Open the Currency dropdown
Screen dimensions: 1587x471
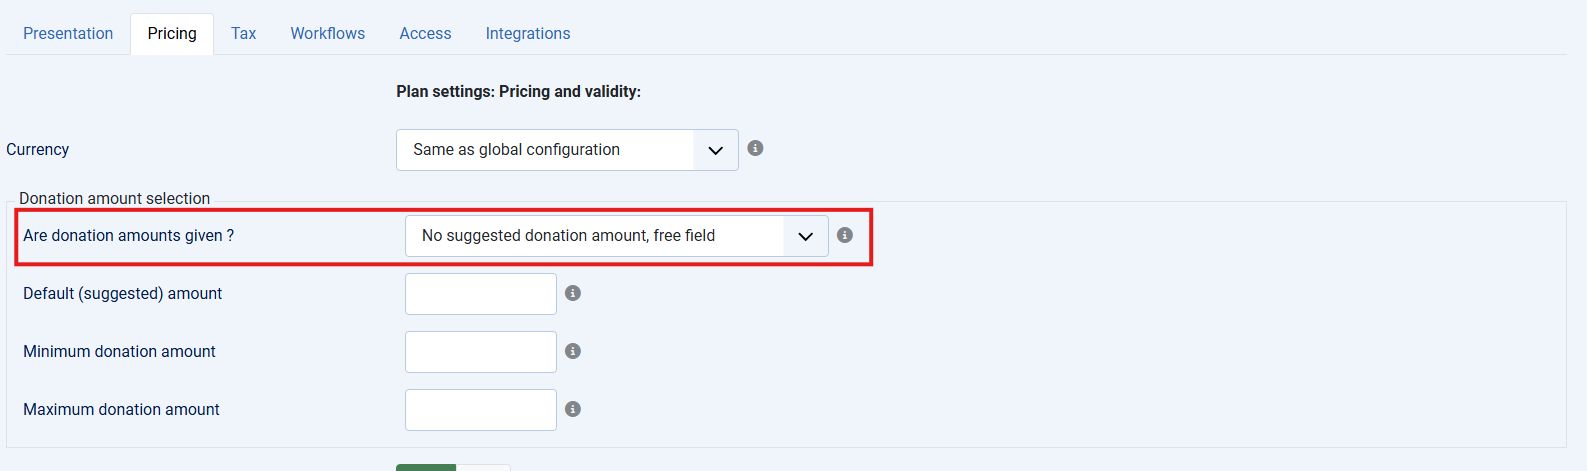(x=567, y=150)
